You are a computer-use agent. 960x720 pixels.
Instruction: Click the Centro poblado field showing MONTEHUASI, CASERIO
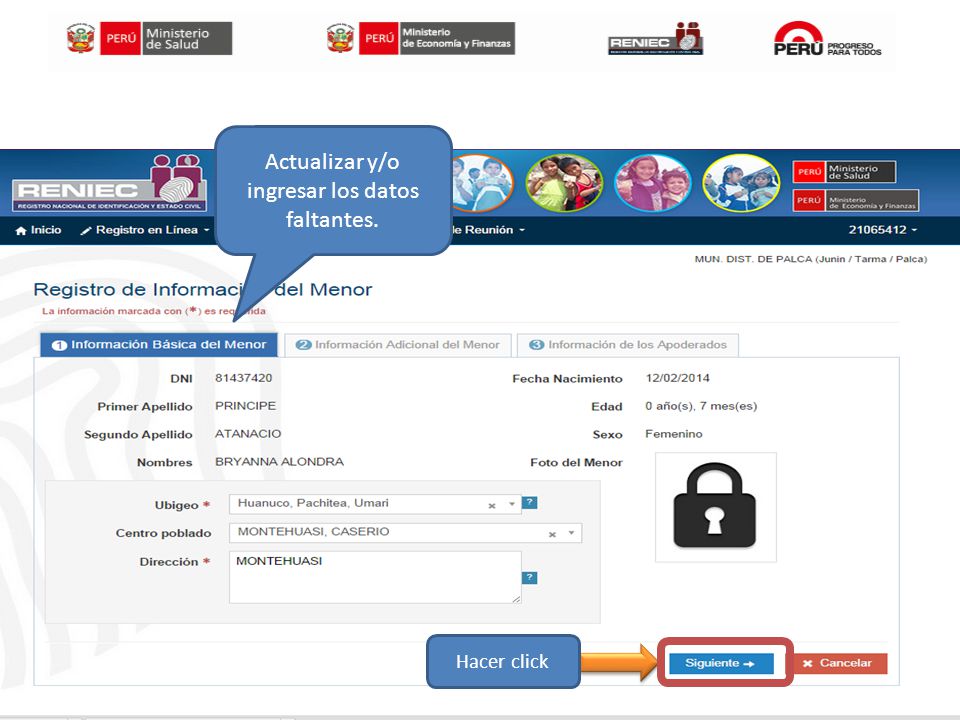405,533
